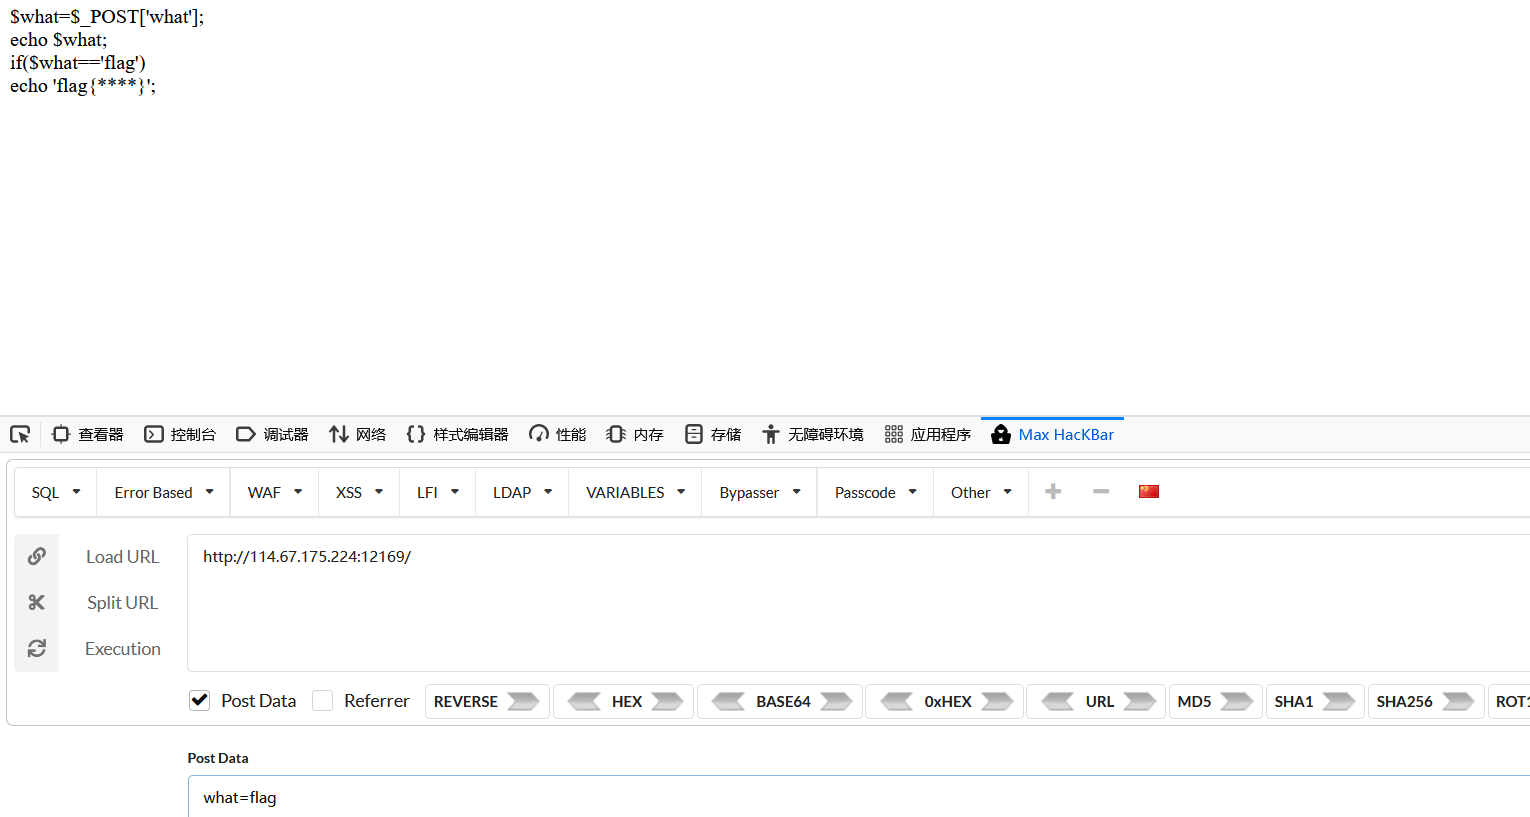Screen dimensions: 1530x817
Task: Click the URL input field
Action: 858,602
